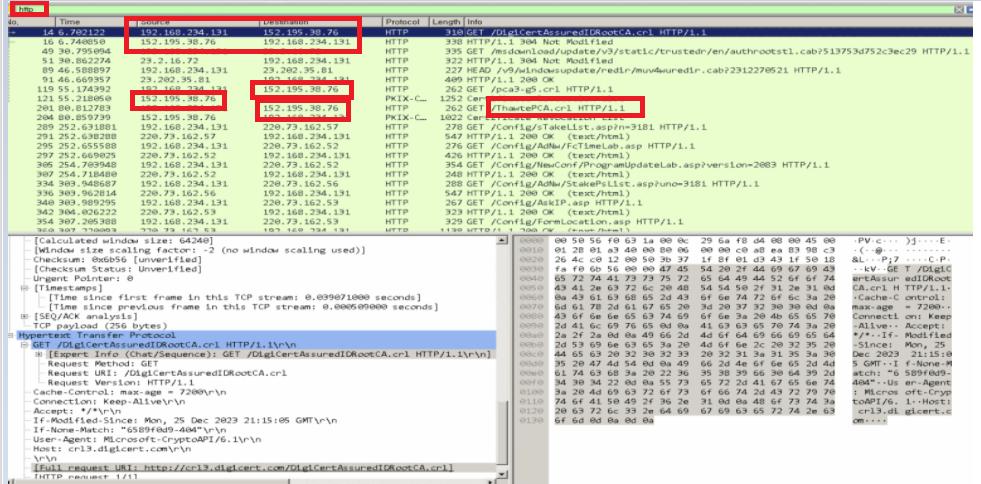Select packet 121 PKIX-CRL length 1252
Viewport: 981px width, 484px height.
(489, 99)
